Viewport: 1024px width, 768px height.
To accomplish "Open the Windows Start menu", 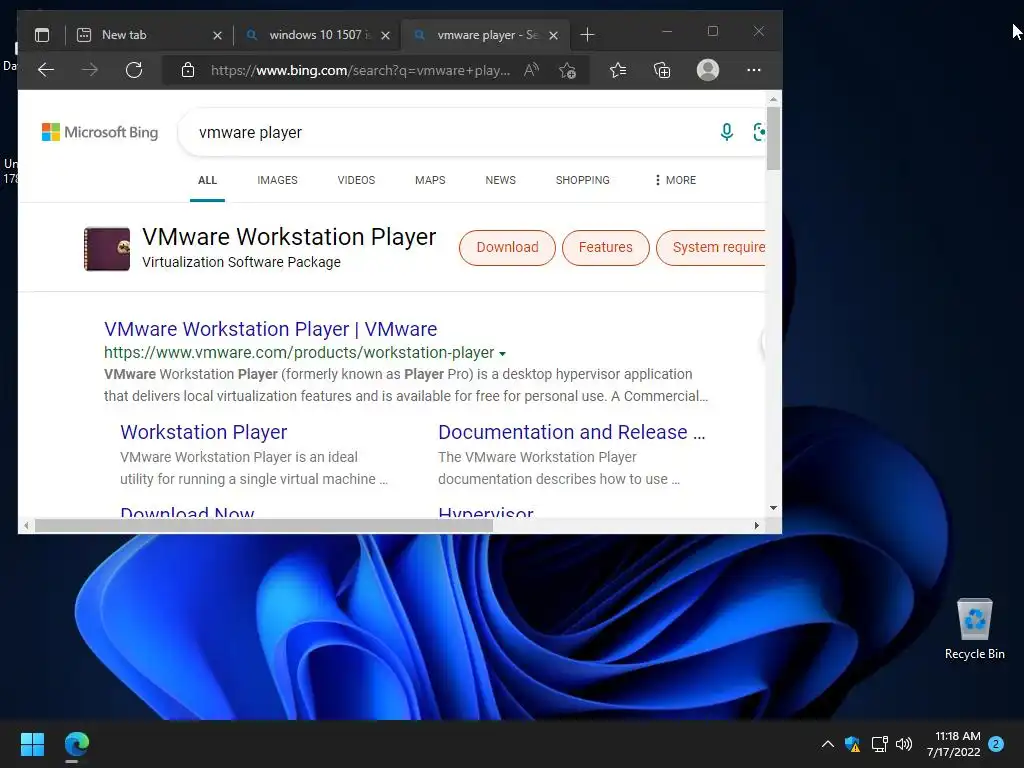I will (x=32, y=744).
